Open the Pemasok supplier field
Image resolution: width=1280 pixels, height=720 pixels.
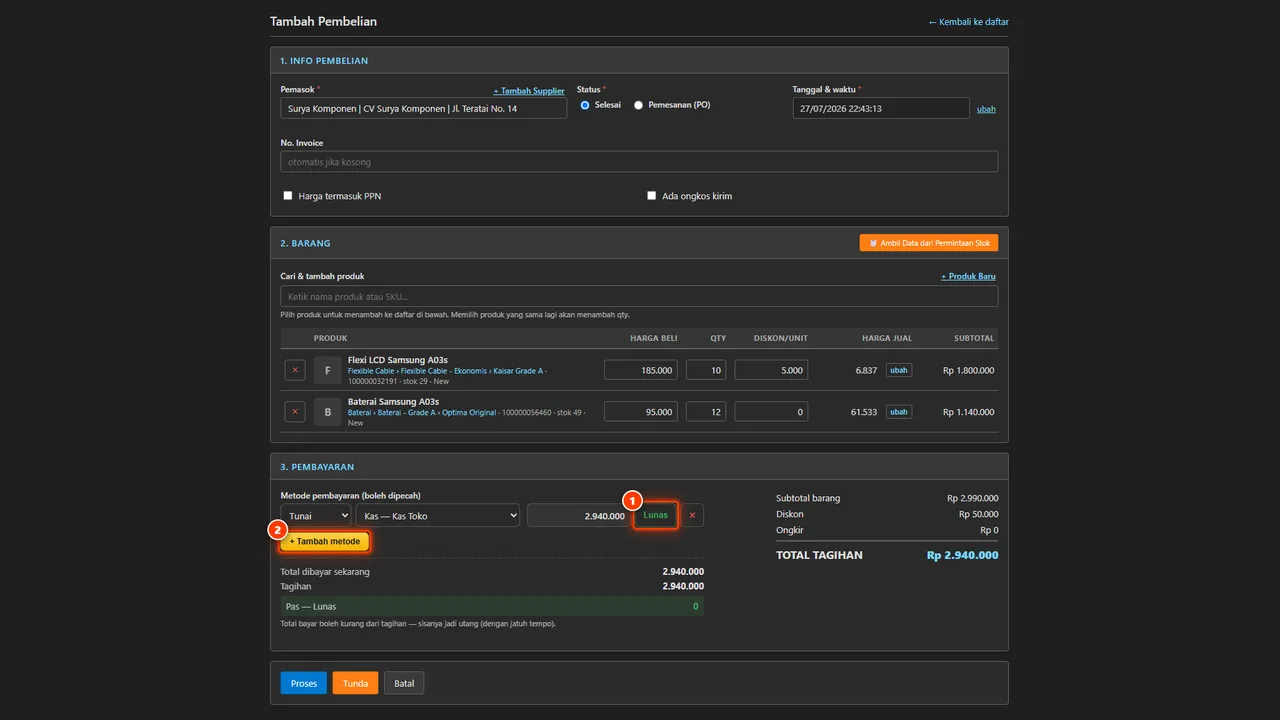424,108
